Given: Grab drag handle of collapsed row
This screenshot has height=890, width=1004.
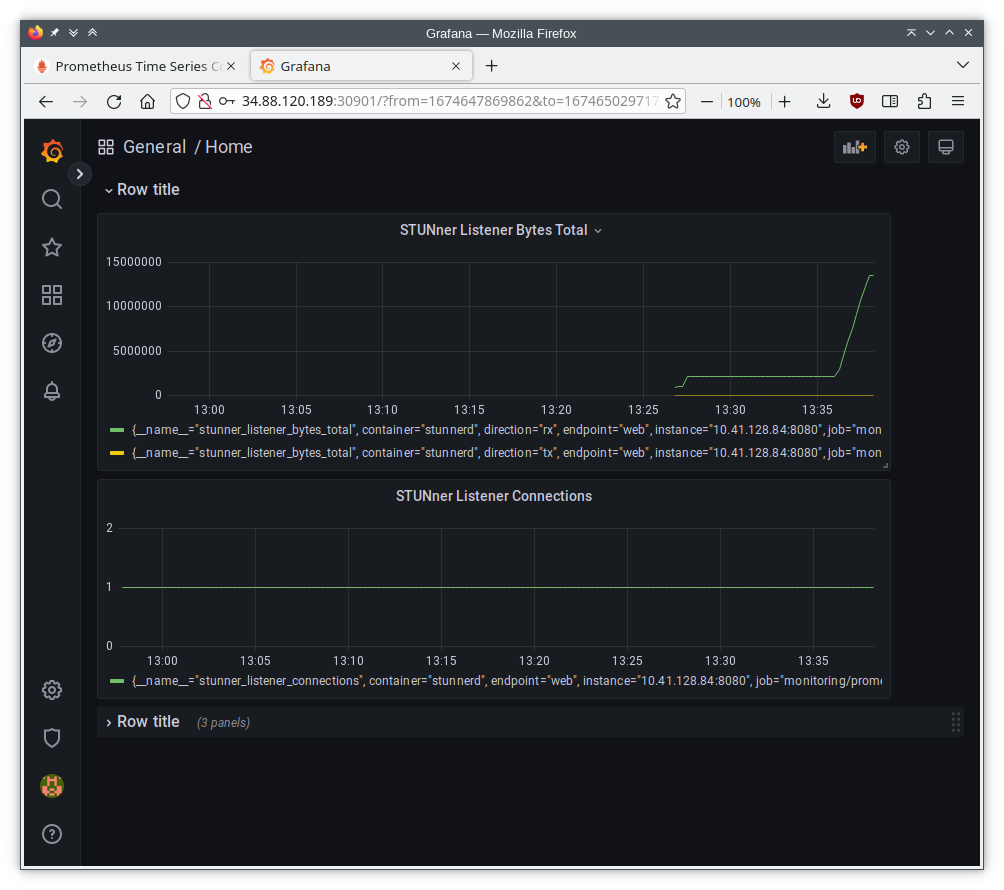Looking at the screenshot, I should coord(955,722).
